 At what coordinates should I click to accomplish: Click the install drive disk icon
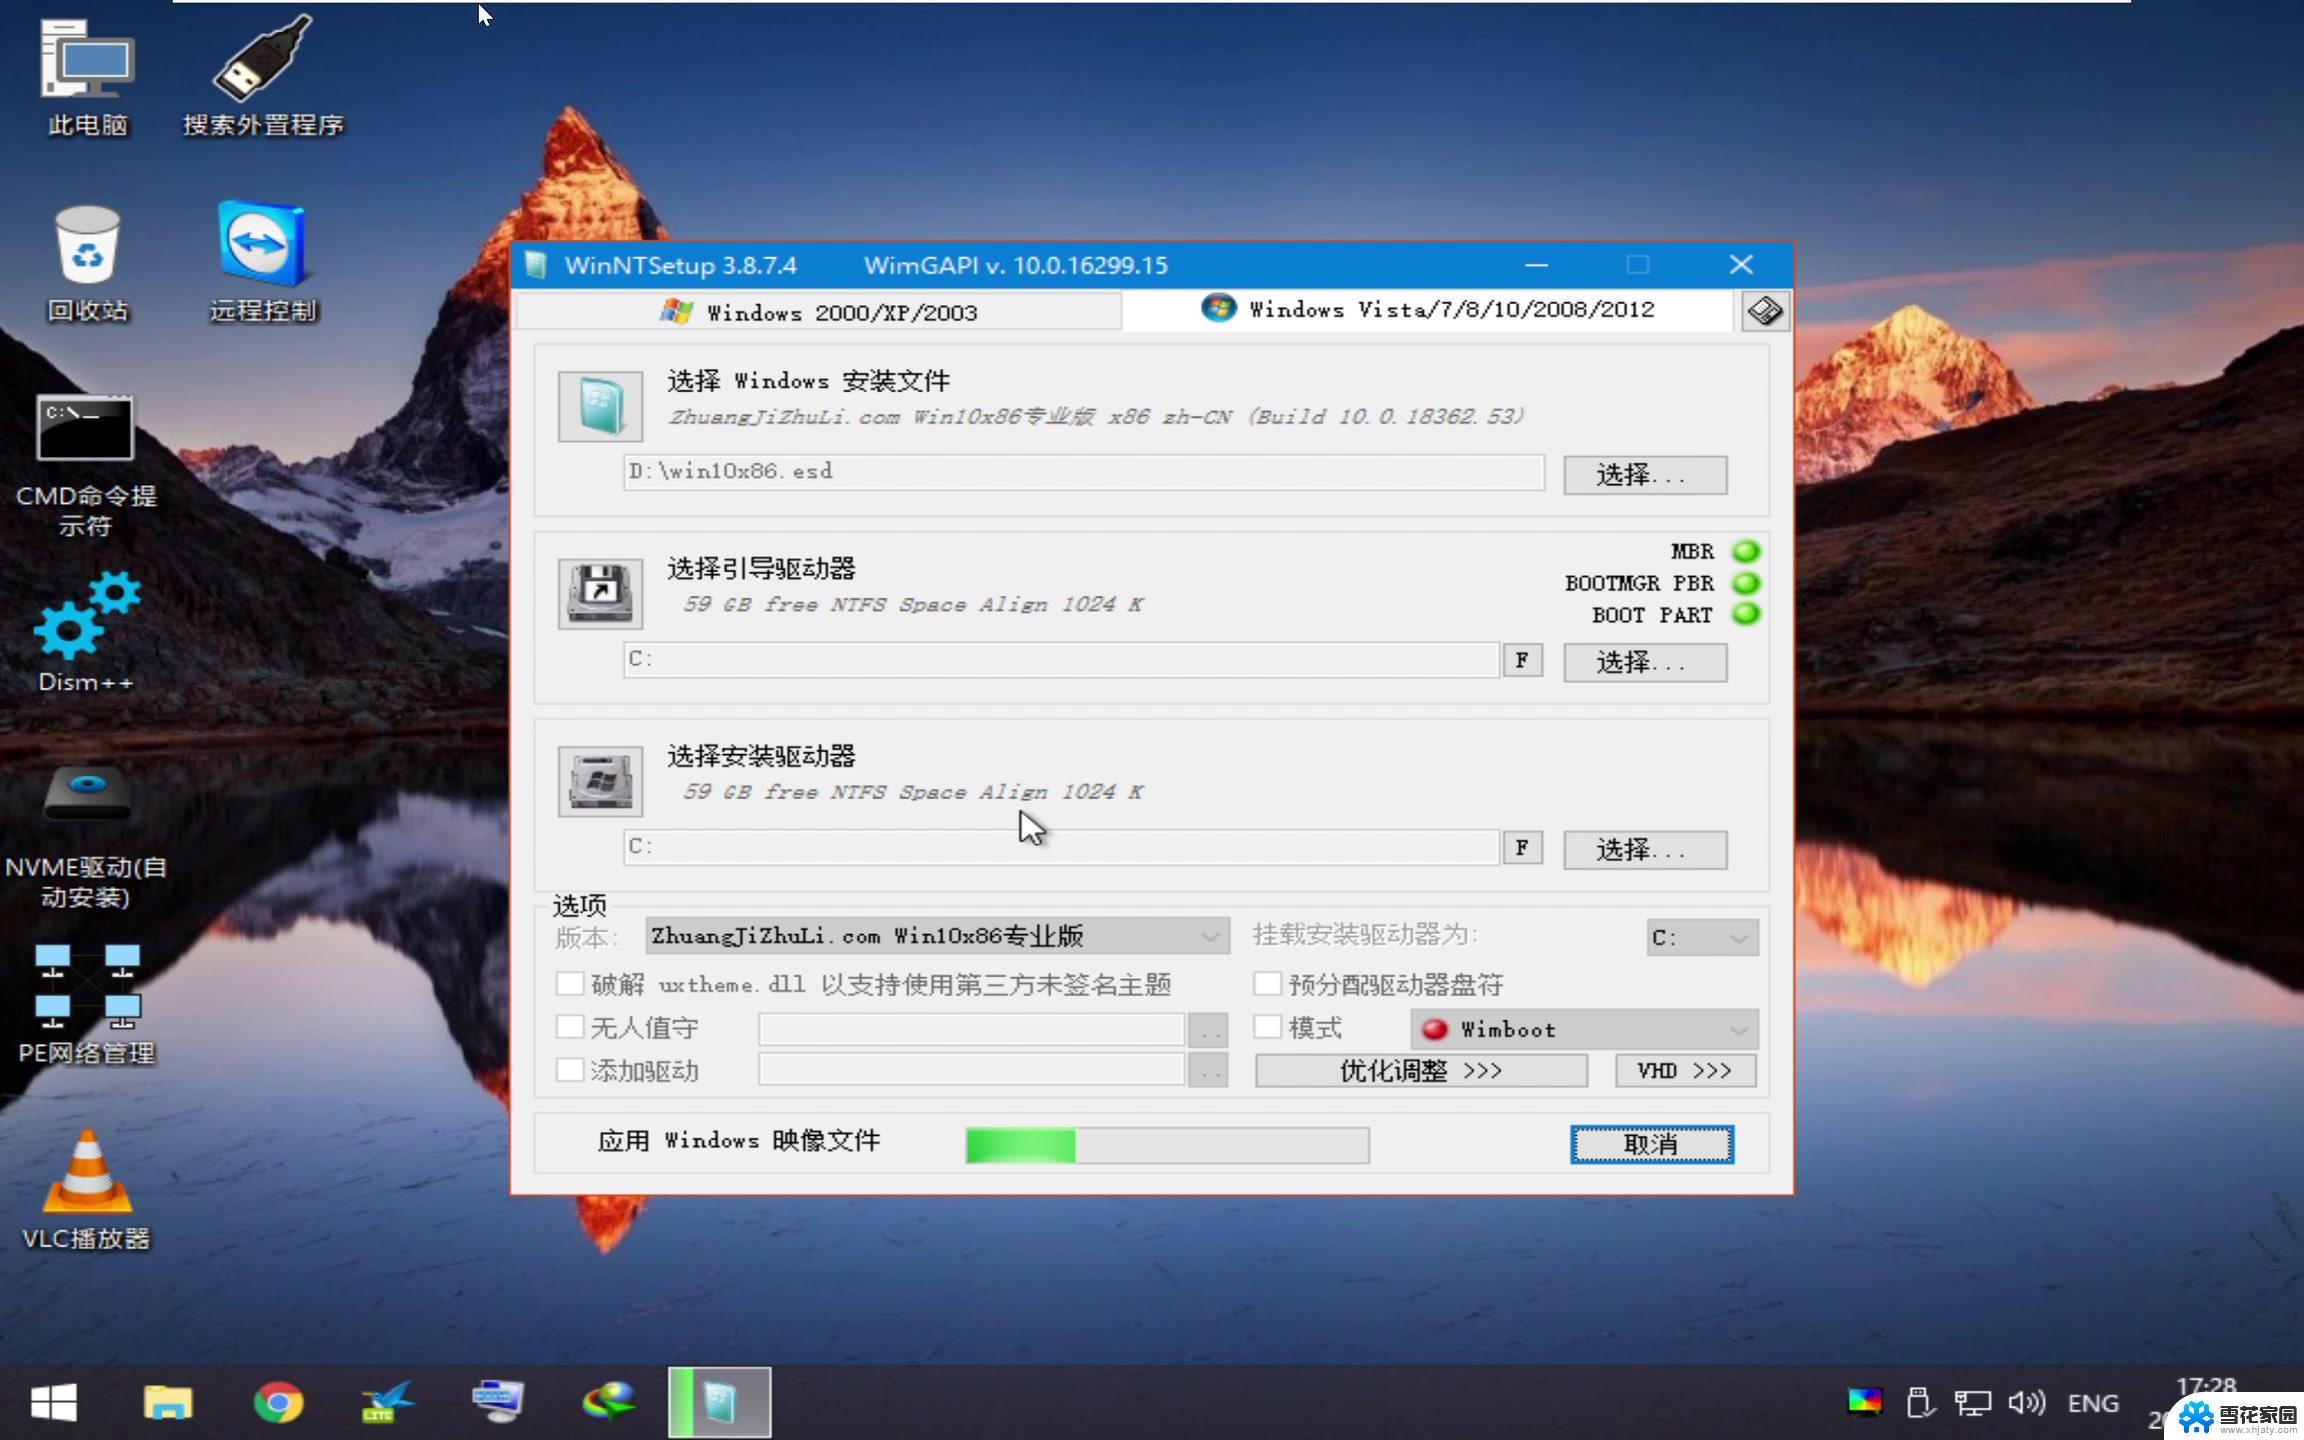coord(600,781)
